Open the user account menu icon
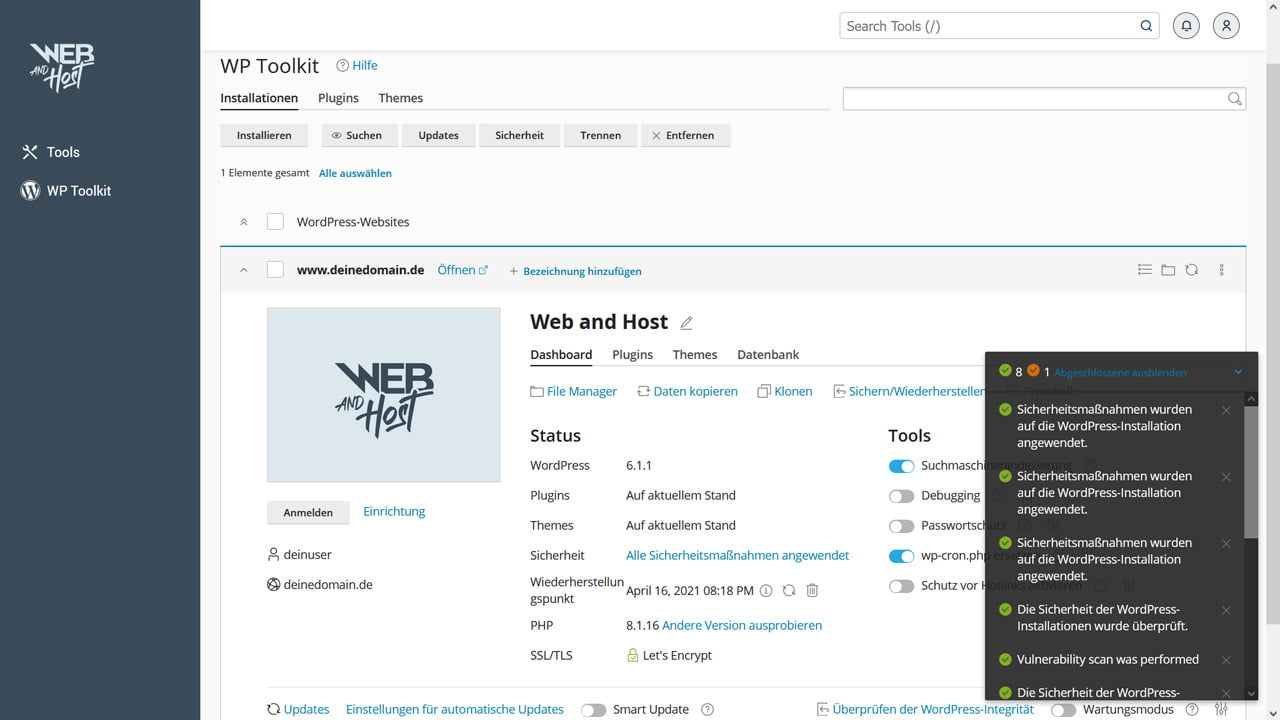 1226,26
